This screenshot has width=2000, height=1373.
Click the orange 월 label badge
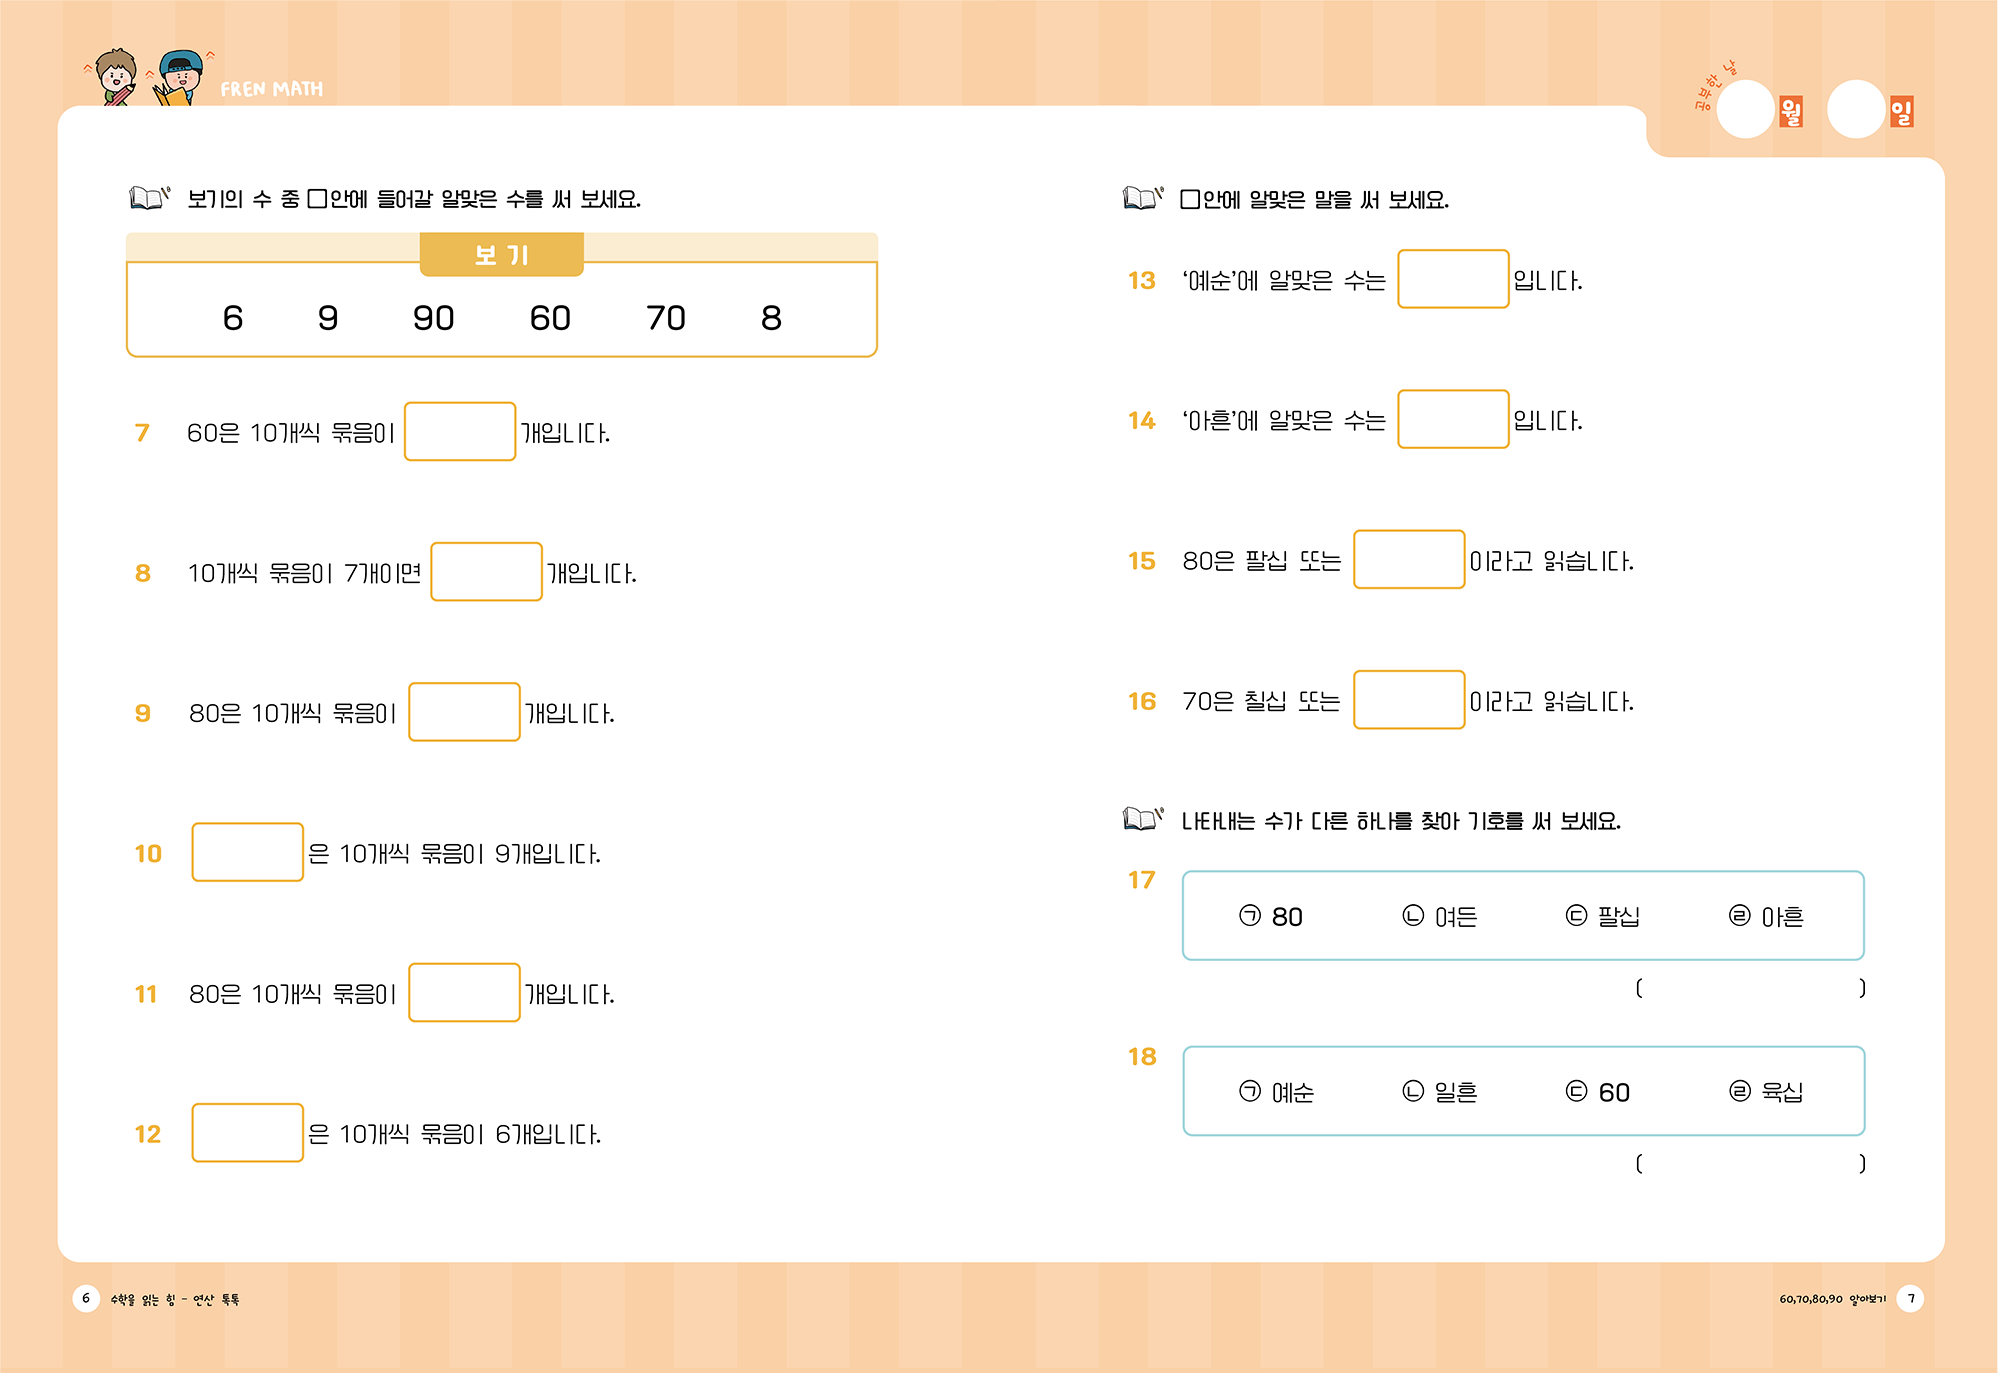(1791, 111)
